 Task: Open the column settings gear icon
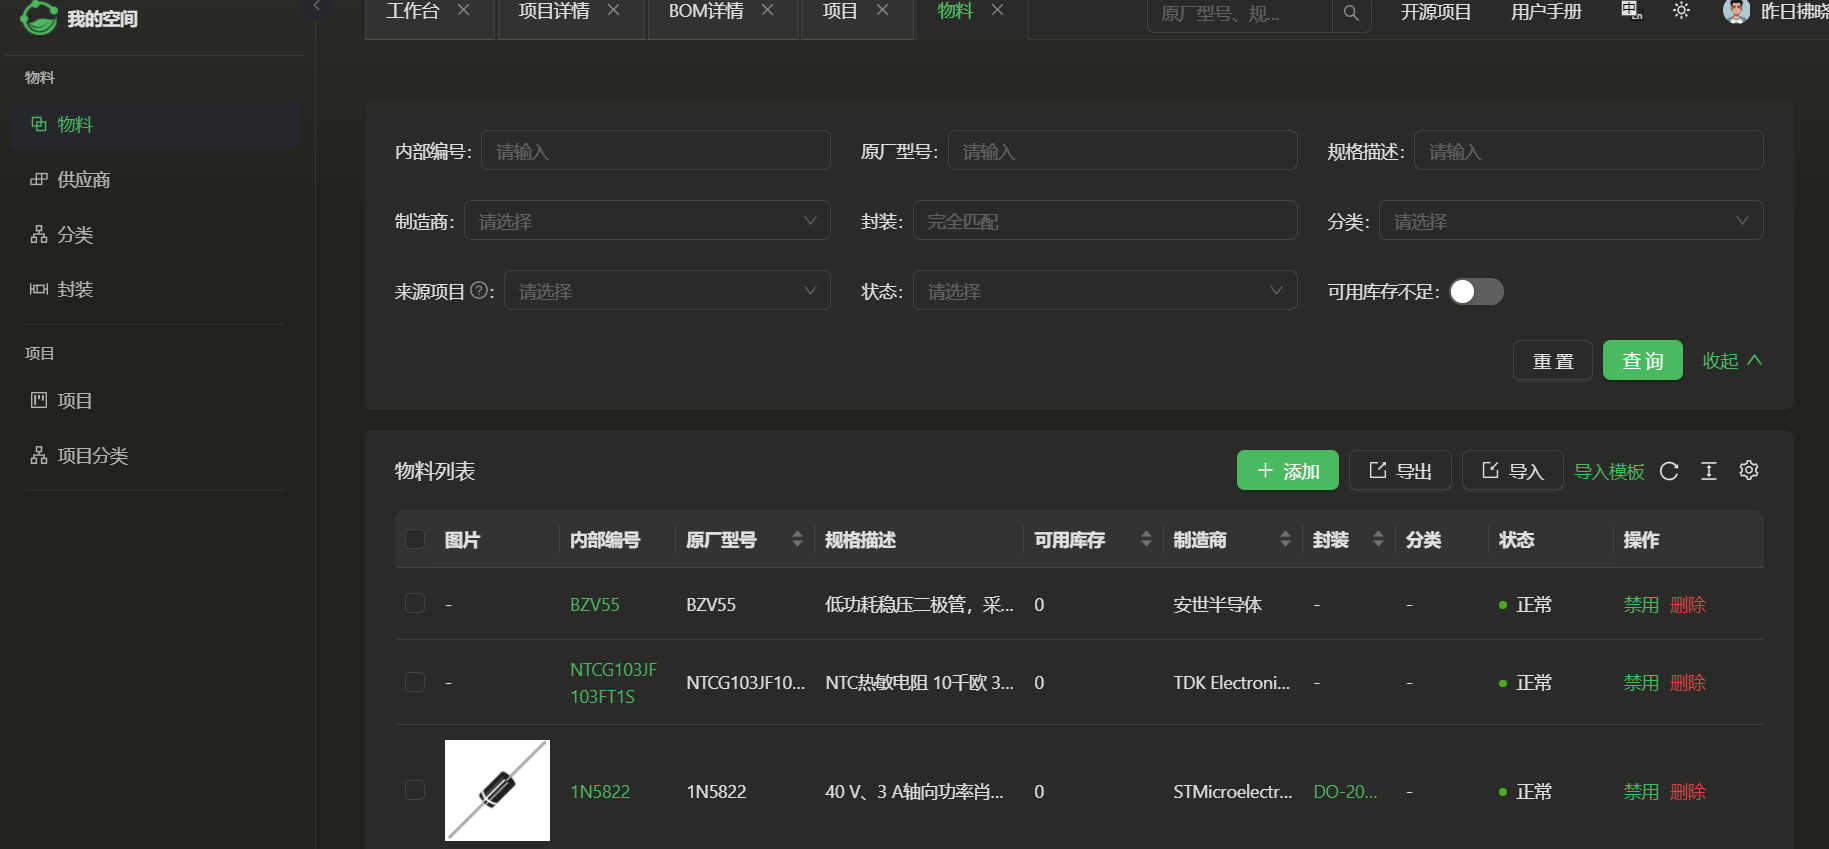[x=1748, y=470]
